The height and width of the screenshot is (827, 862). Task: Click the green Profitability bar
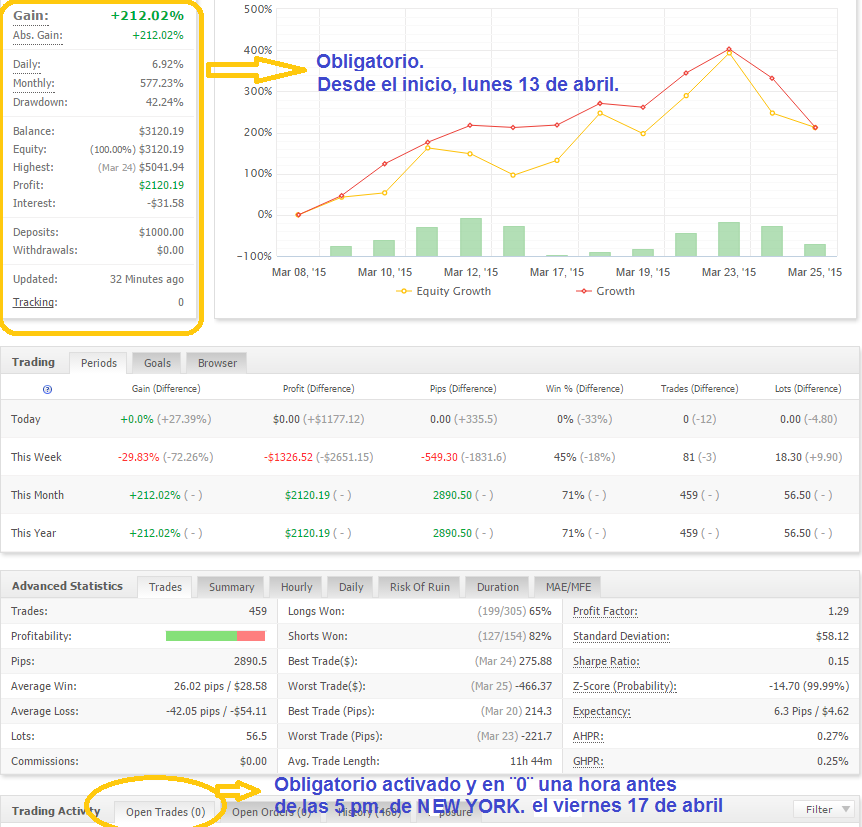pos(201,636)
